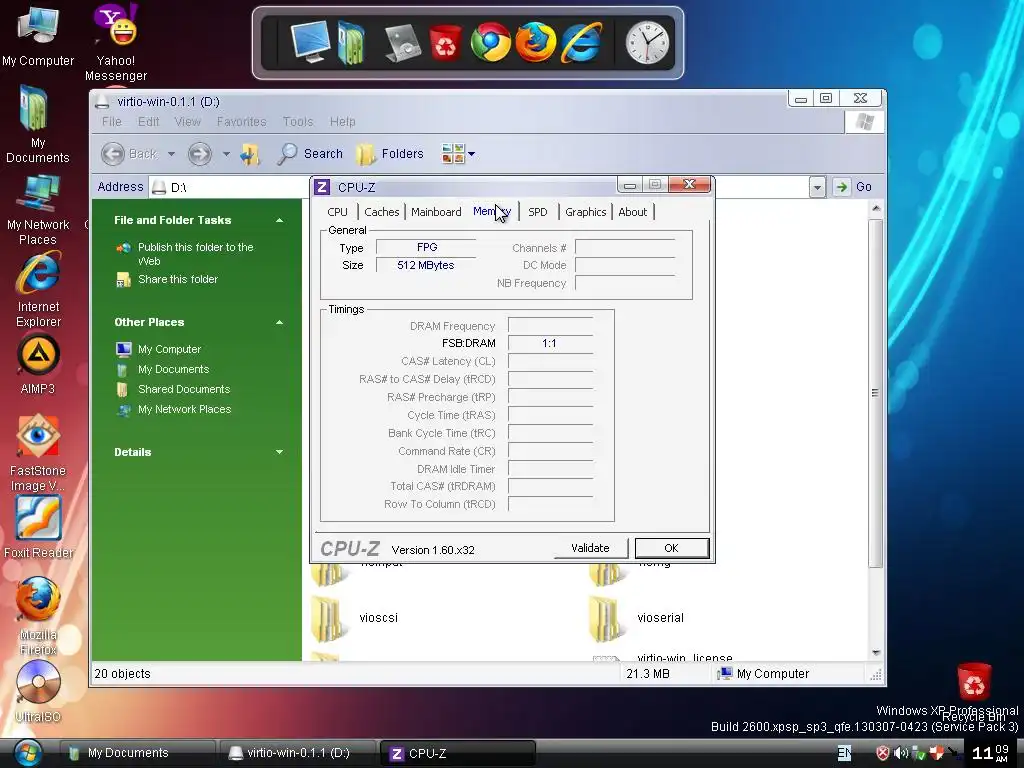Open the Edit menu in Explorer
1024x768 pixels.
[x=148, y=122]
